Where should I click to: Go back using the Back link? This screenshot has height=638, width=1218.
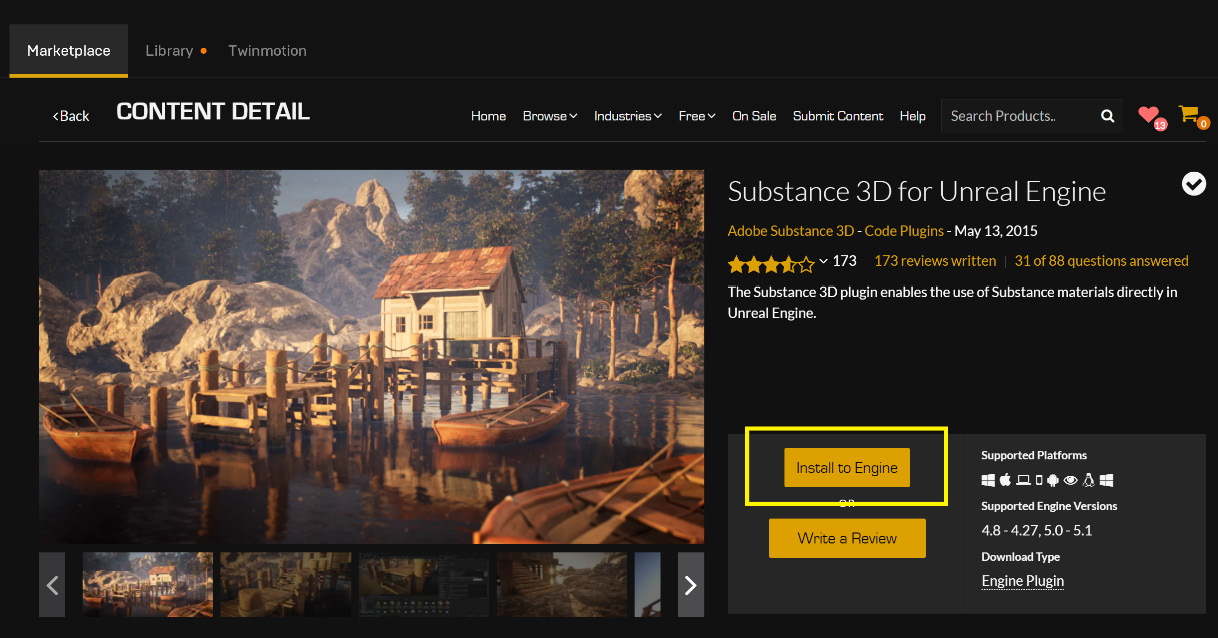[71, 116]
